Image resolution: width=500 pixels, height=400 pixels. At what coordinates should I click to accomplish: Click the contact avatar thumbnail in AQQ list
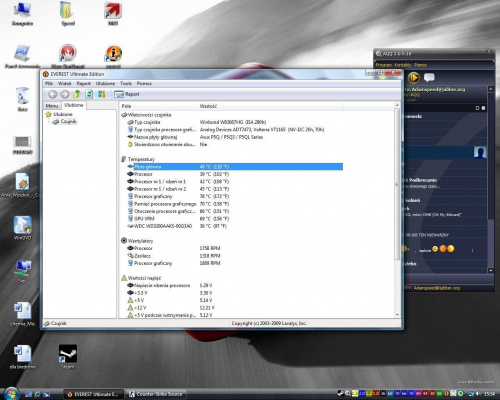480,152
